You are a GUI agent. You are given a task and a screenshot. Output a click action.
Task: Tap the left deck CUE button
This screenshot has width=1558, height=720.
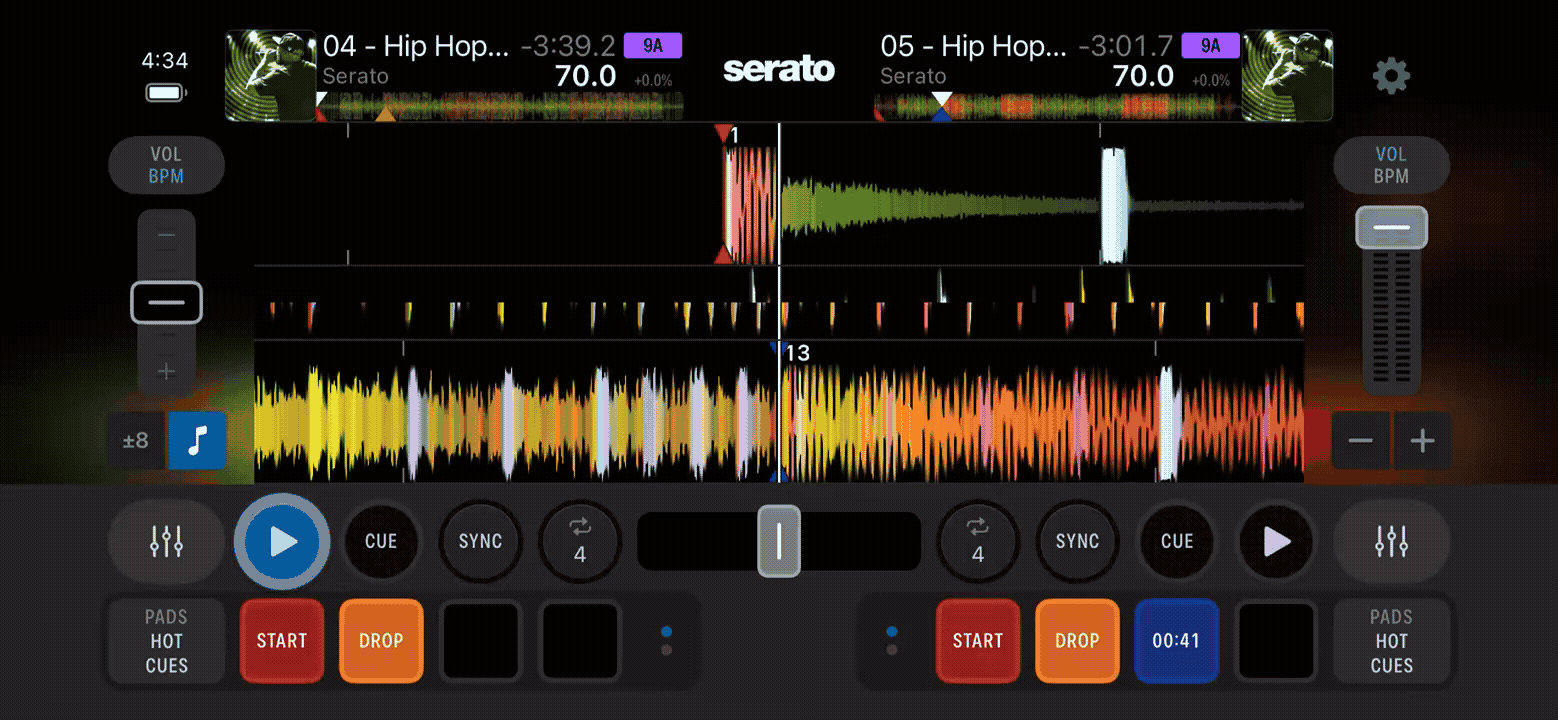click(381, 541)
